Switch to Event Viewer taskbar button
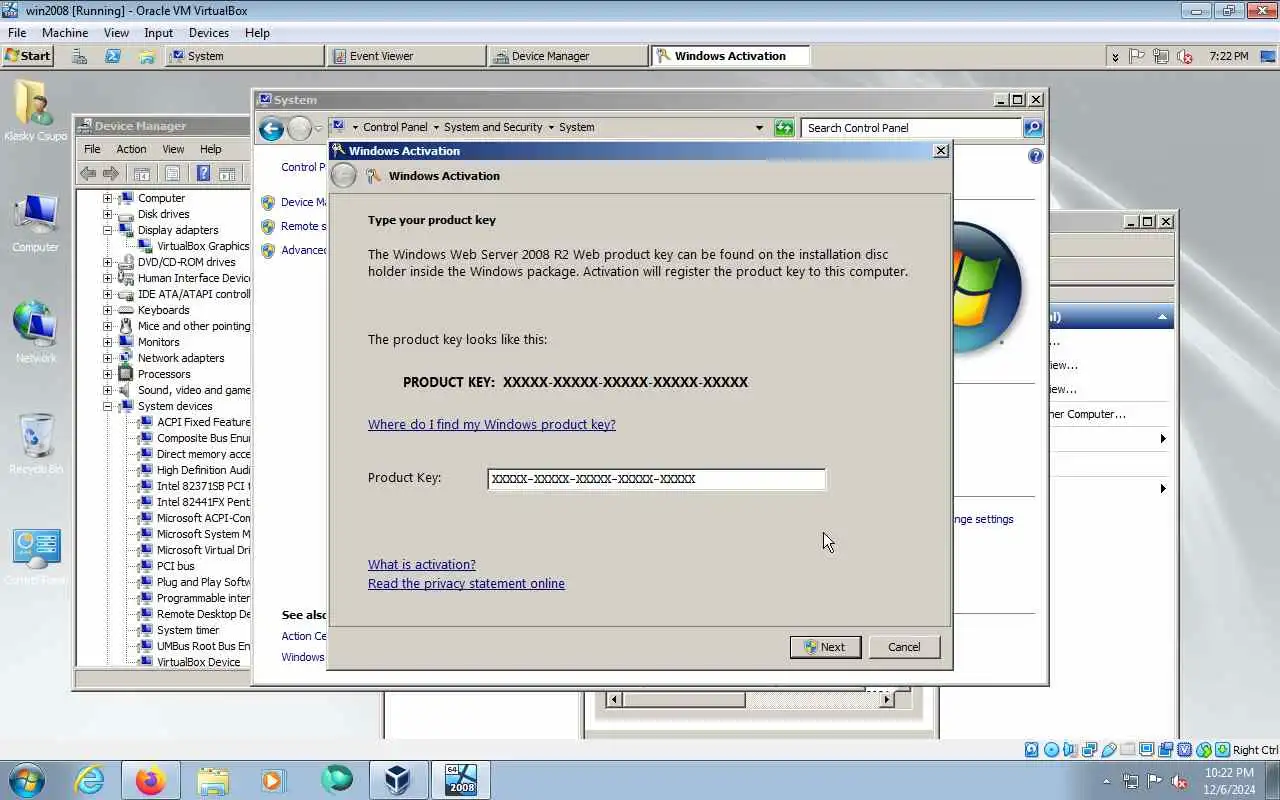This screenshot has height=800, width=1280. [407, 56]
